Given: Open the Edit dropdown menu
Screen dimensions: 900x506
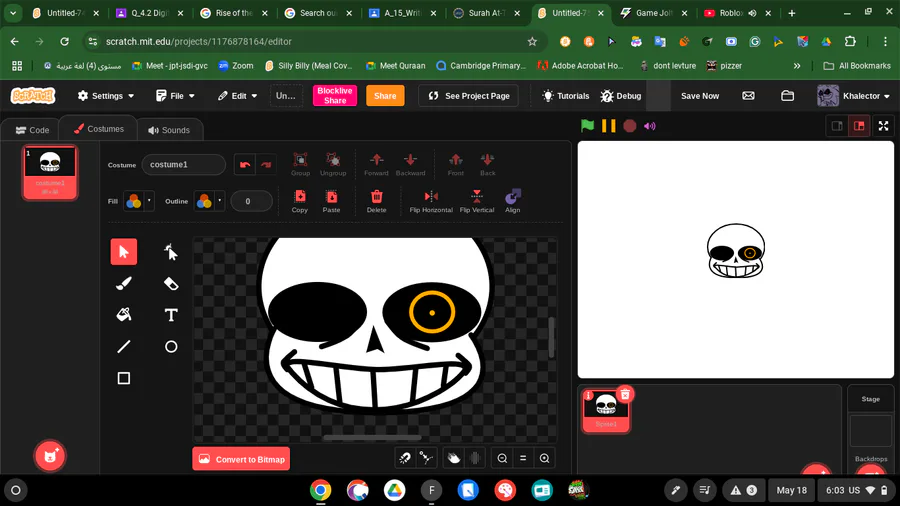Looking at the screenshot, I should [x=238, y=96].
